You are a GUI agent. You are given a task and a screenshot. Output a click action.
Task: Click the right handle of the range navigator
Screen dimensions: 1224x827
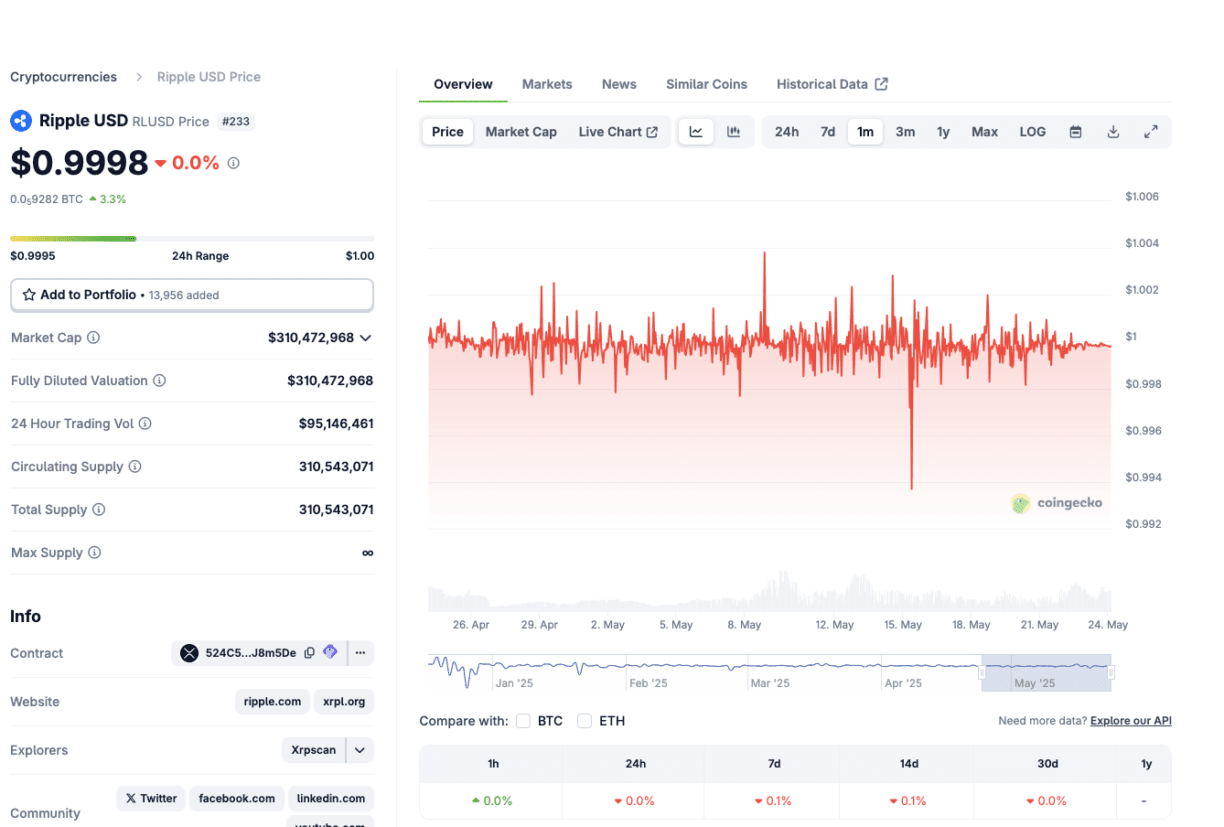1111,673
